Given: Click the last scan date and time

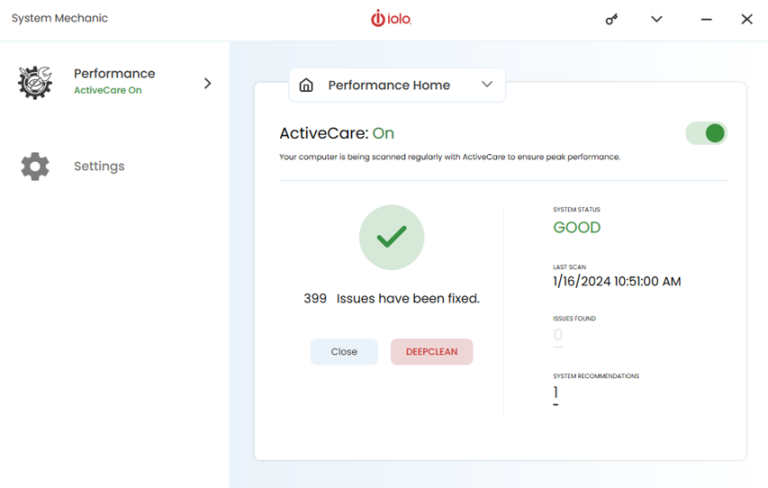Looking at the screenshot, I should (x=616, y=281).
